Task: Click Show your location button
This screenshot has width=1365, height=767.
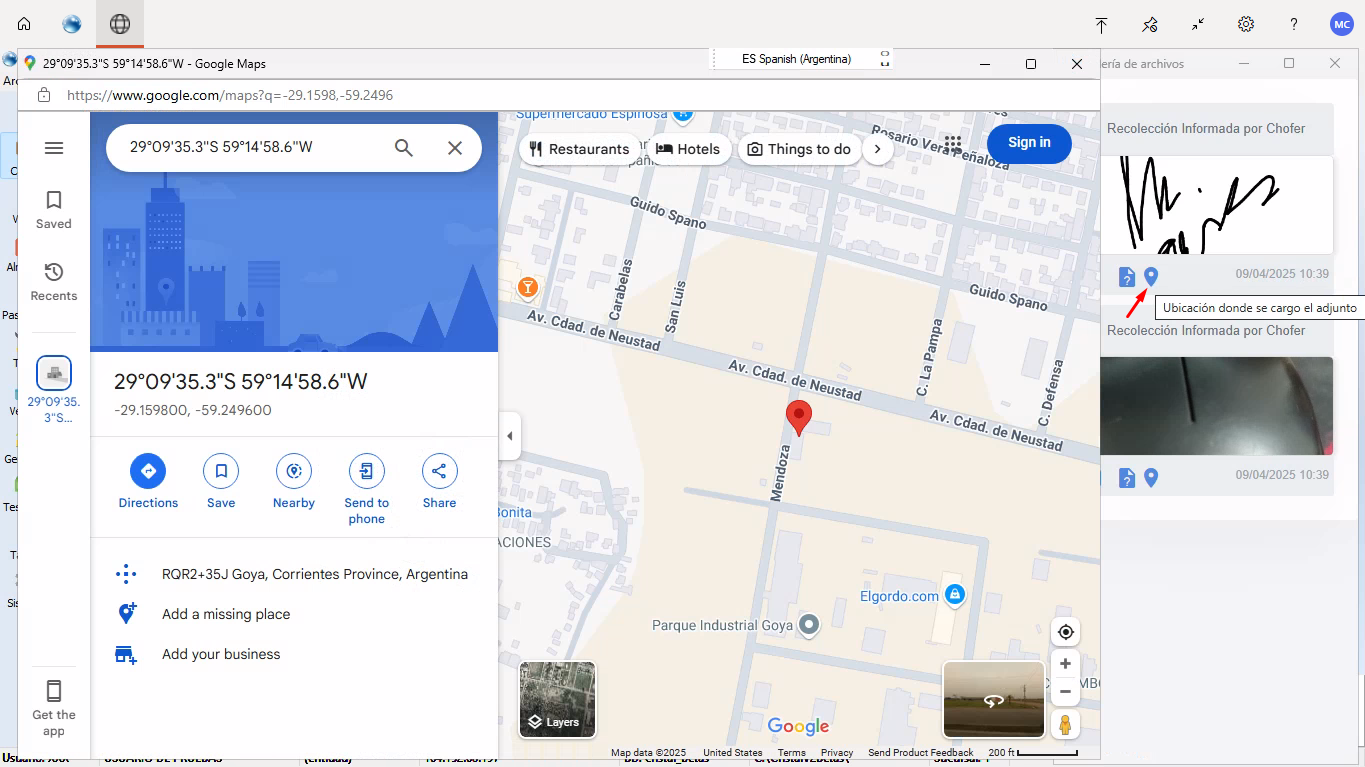Action: [x=1066, y=632]
